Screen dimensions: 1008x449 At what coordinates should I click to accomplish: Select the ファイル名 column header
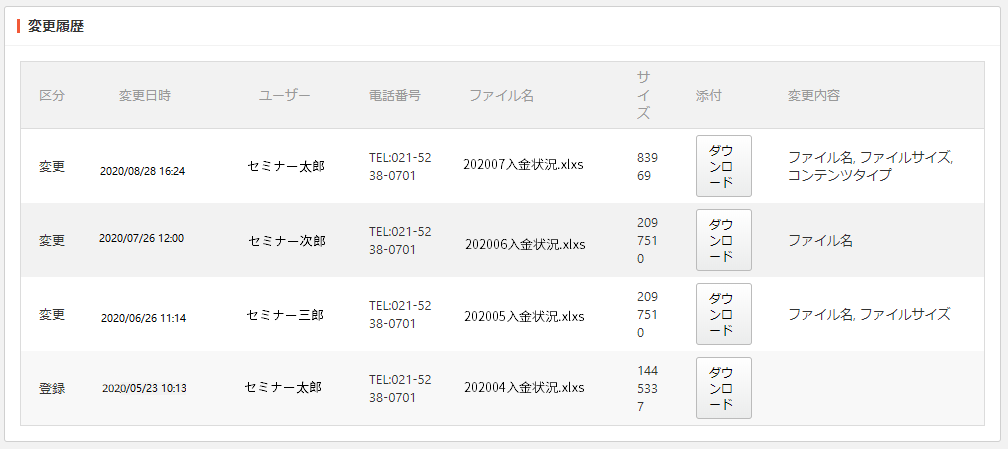[501, 96]
